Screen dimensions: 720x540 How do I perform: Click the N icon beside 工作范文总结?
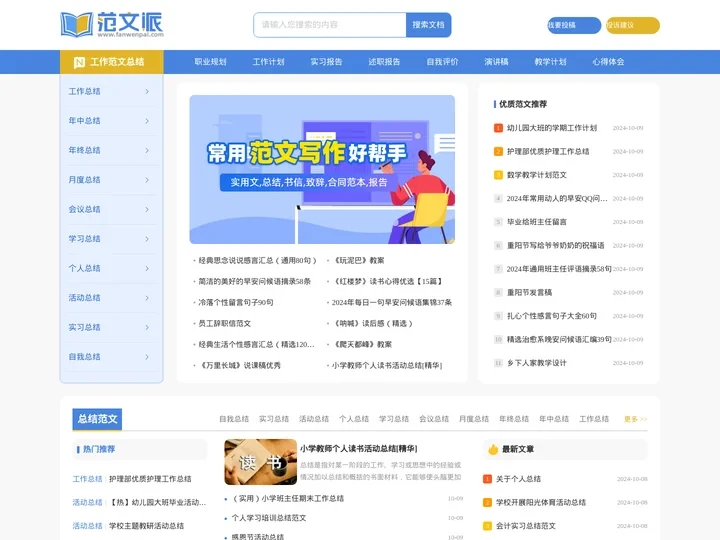[79, 62]
